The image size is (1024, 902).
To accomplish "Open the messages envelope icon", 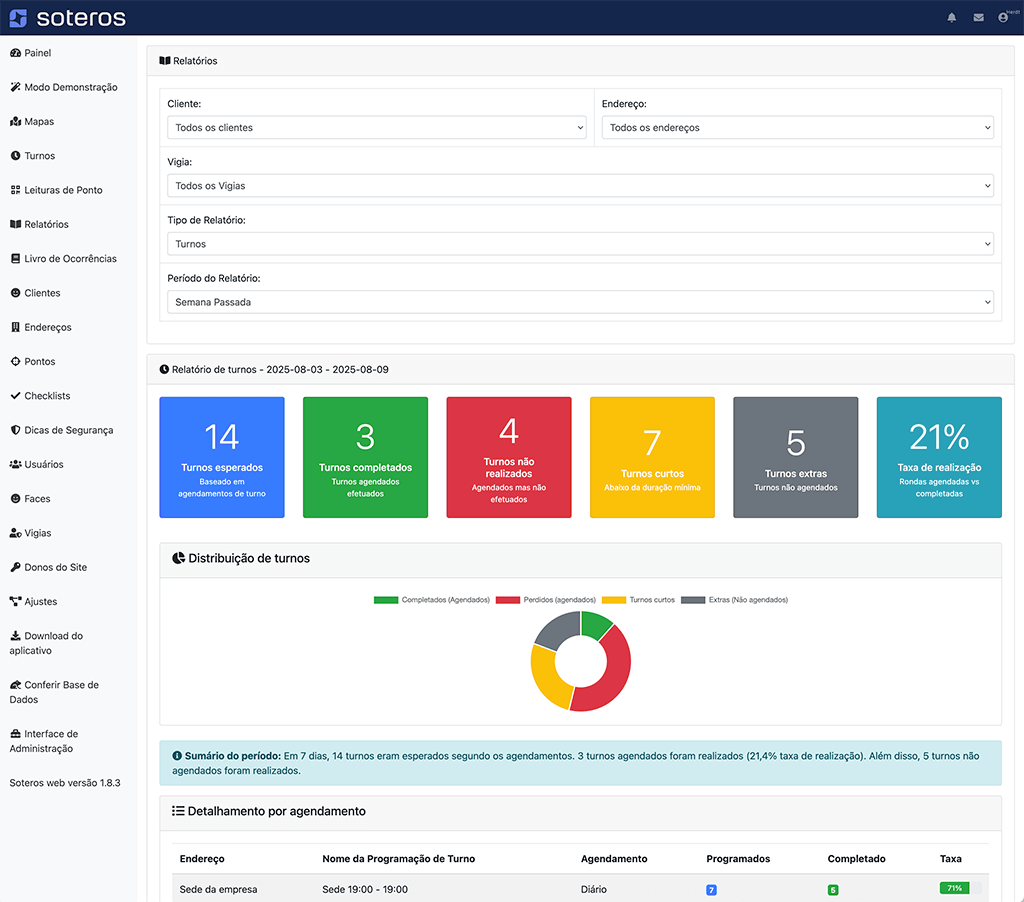I will (x=978, y=17).
